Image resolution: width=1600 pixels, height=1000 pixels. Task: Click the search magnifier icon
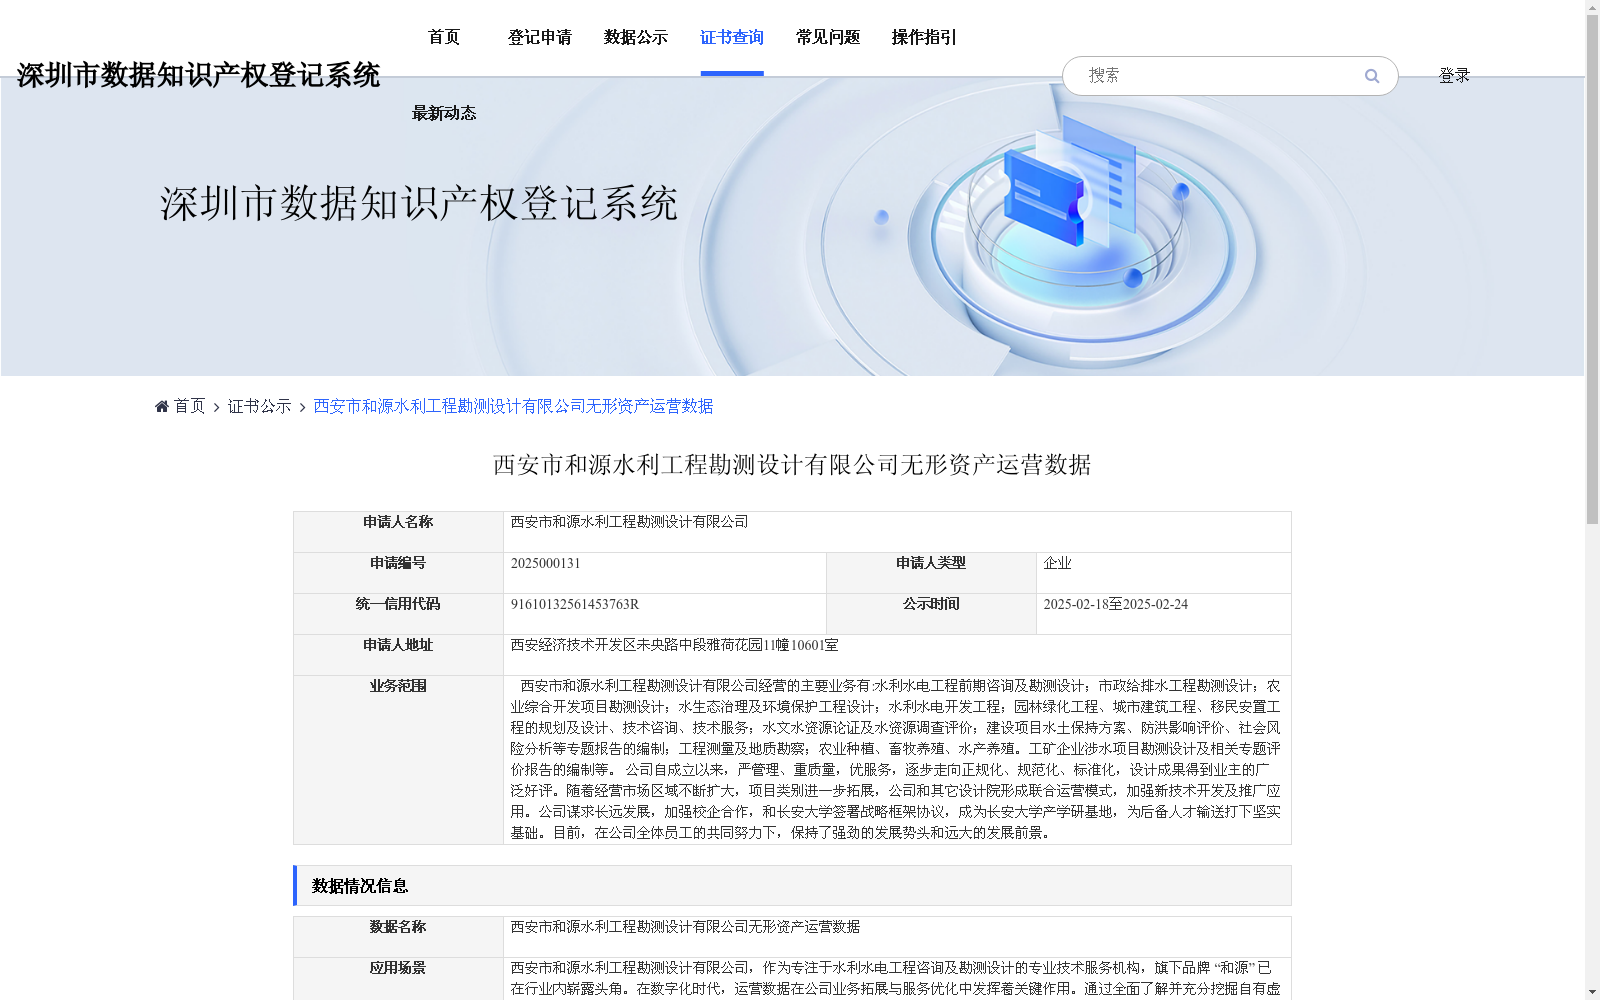(x=1371, y=76)
